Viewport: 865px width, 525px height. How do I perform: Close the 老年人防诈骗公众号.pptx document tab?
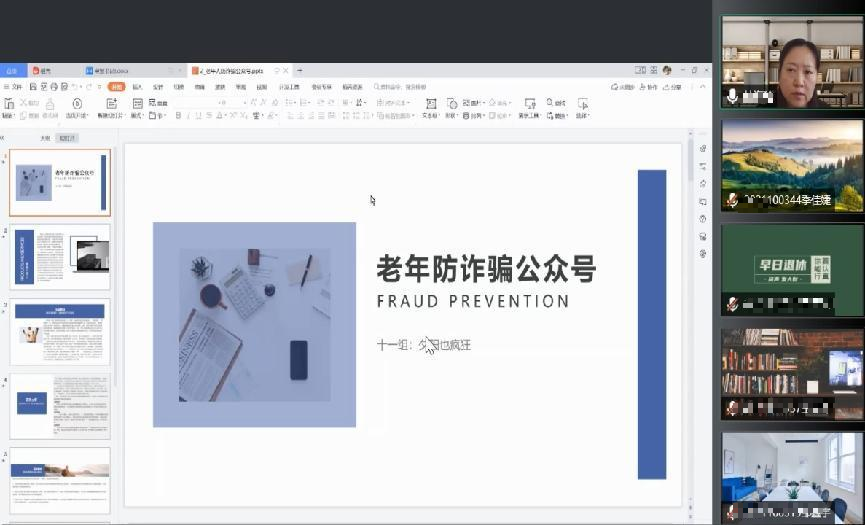(286, 71)
